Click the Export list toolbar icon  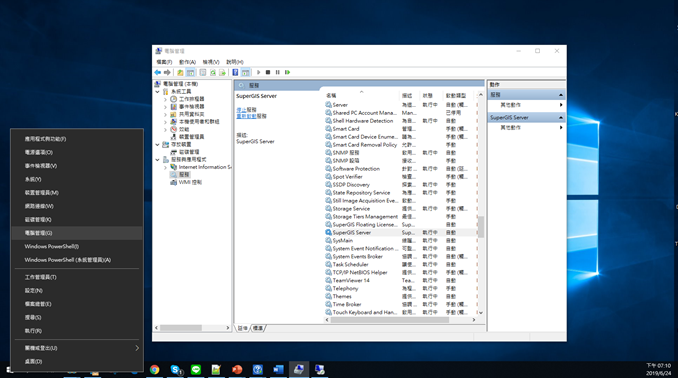pyautogui.click(x=222, y=72)
